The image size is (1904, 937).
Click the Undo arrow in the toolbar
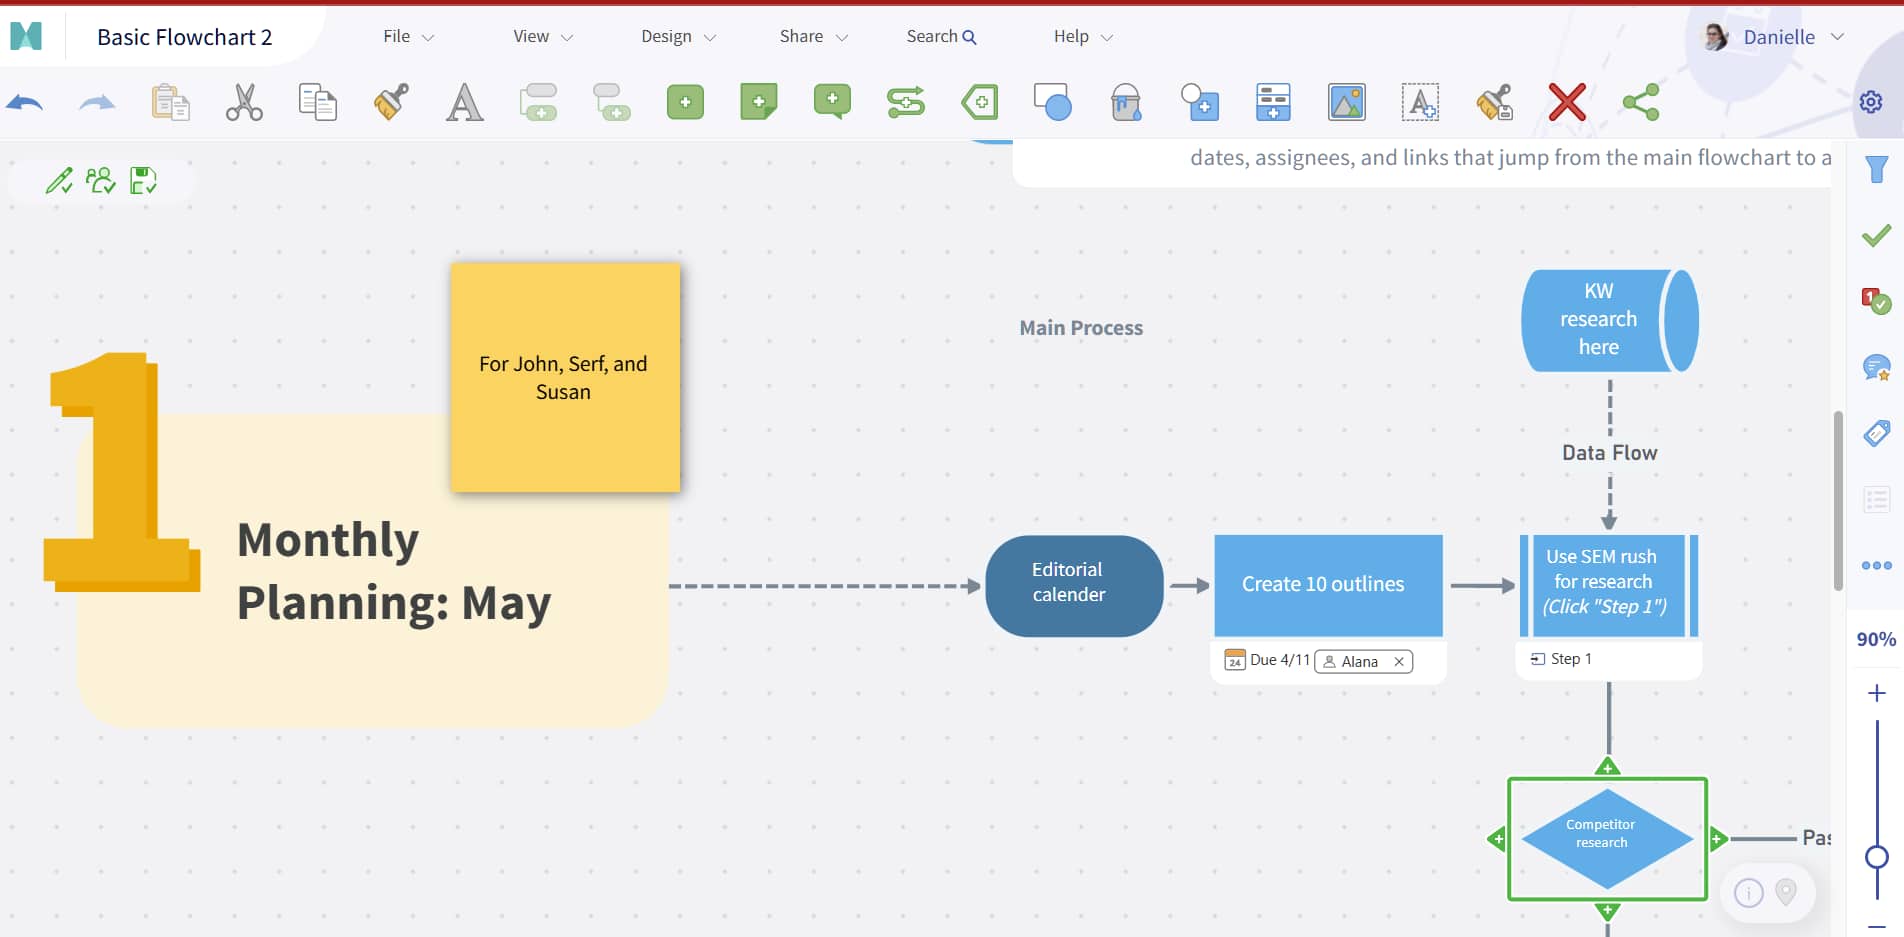click(x=25, y=102)
